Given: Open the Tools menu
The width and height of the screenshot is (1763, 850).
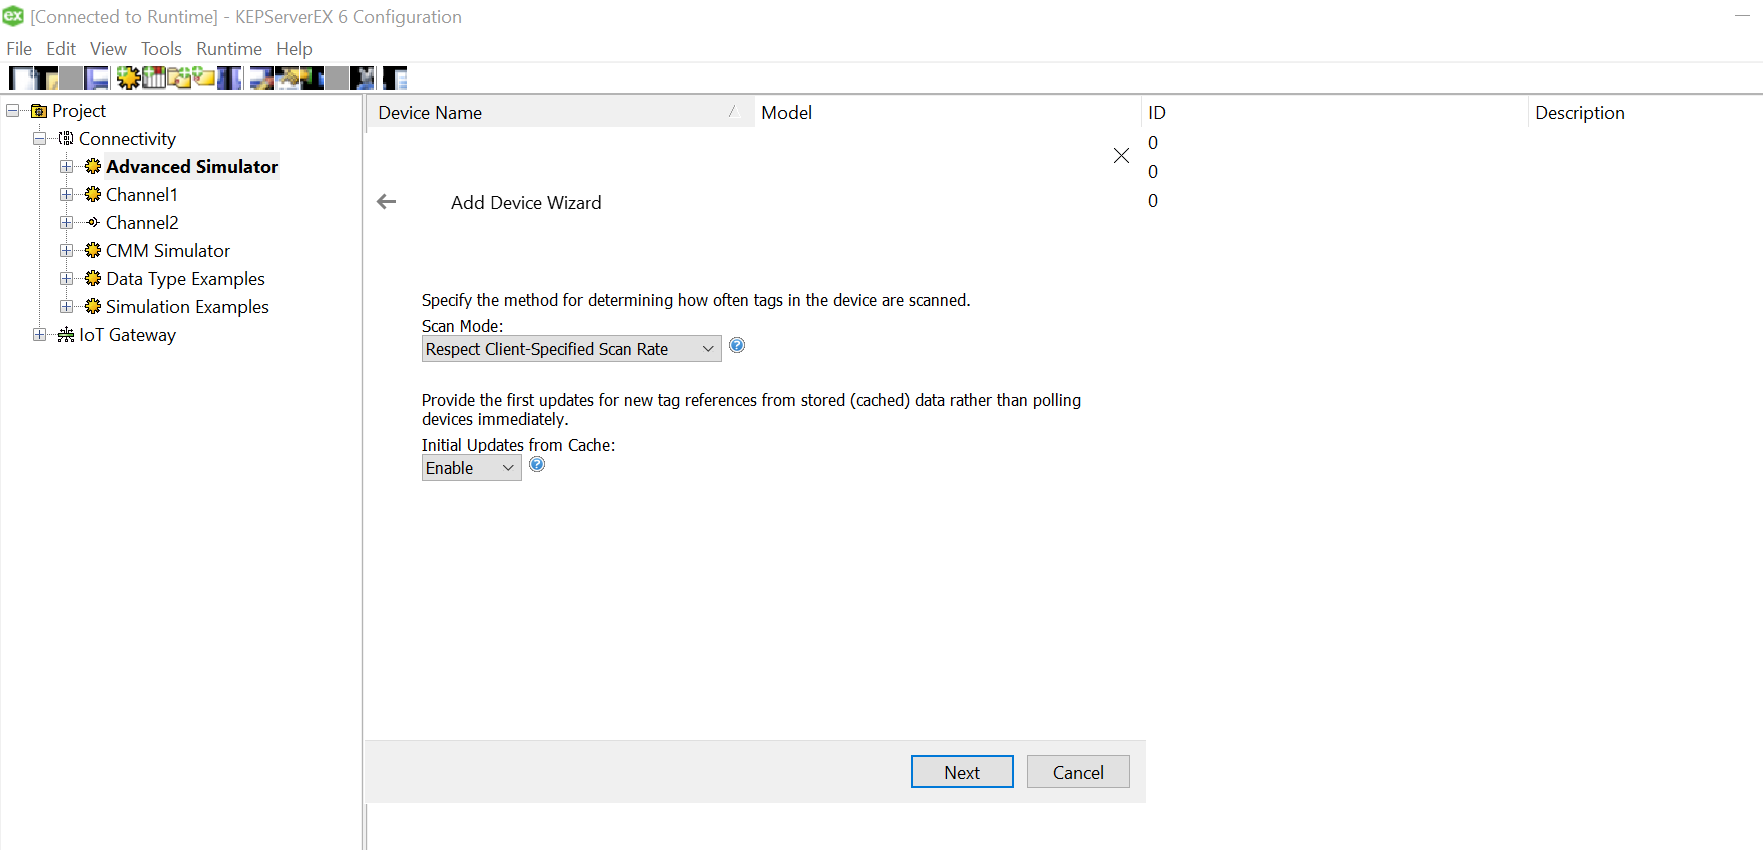Looking at the screenshot, I should 161,49.
